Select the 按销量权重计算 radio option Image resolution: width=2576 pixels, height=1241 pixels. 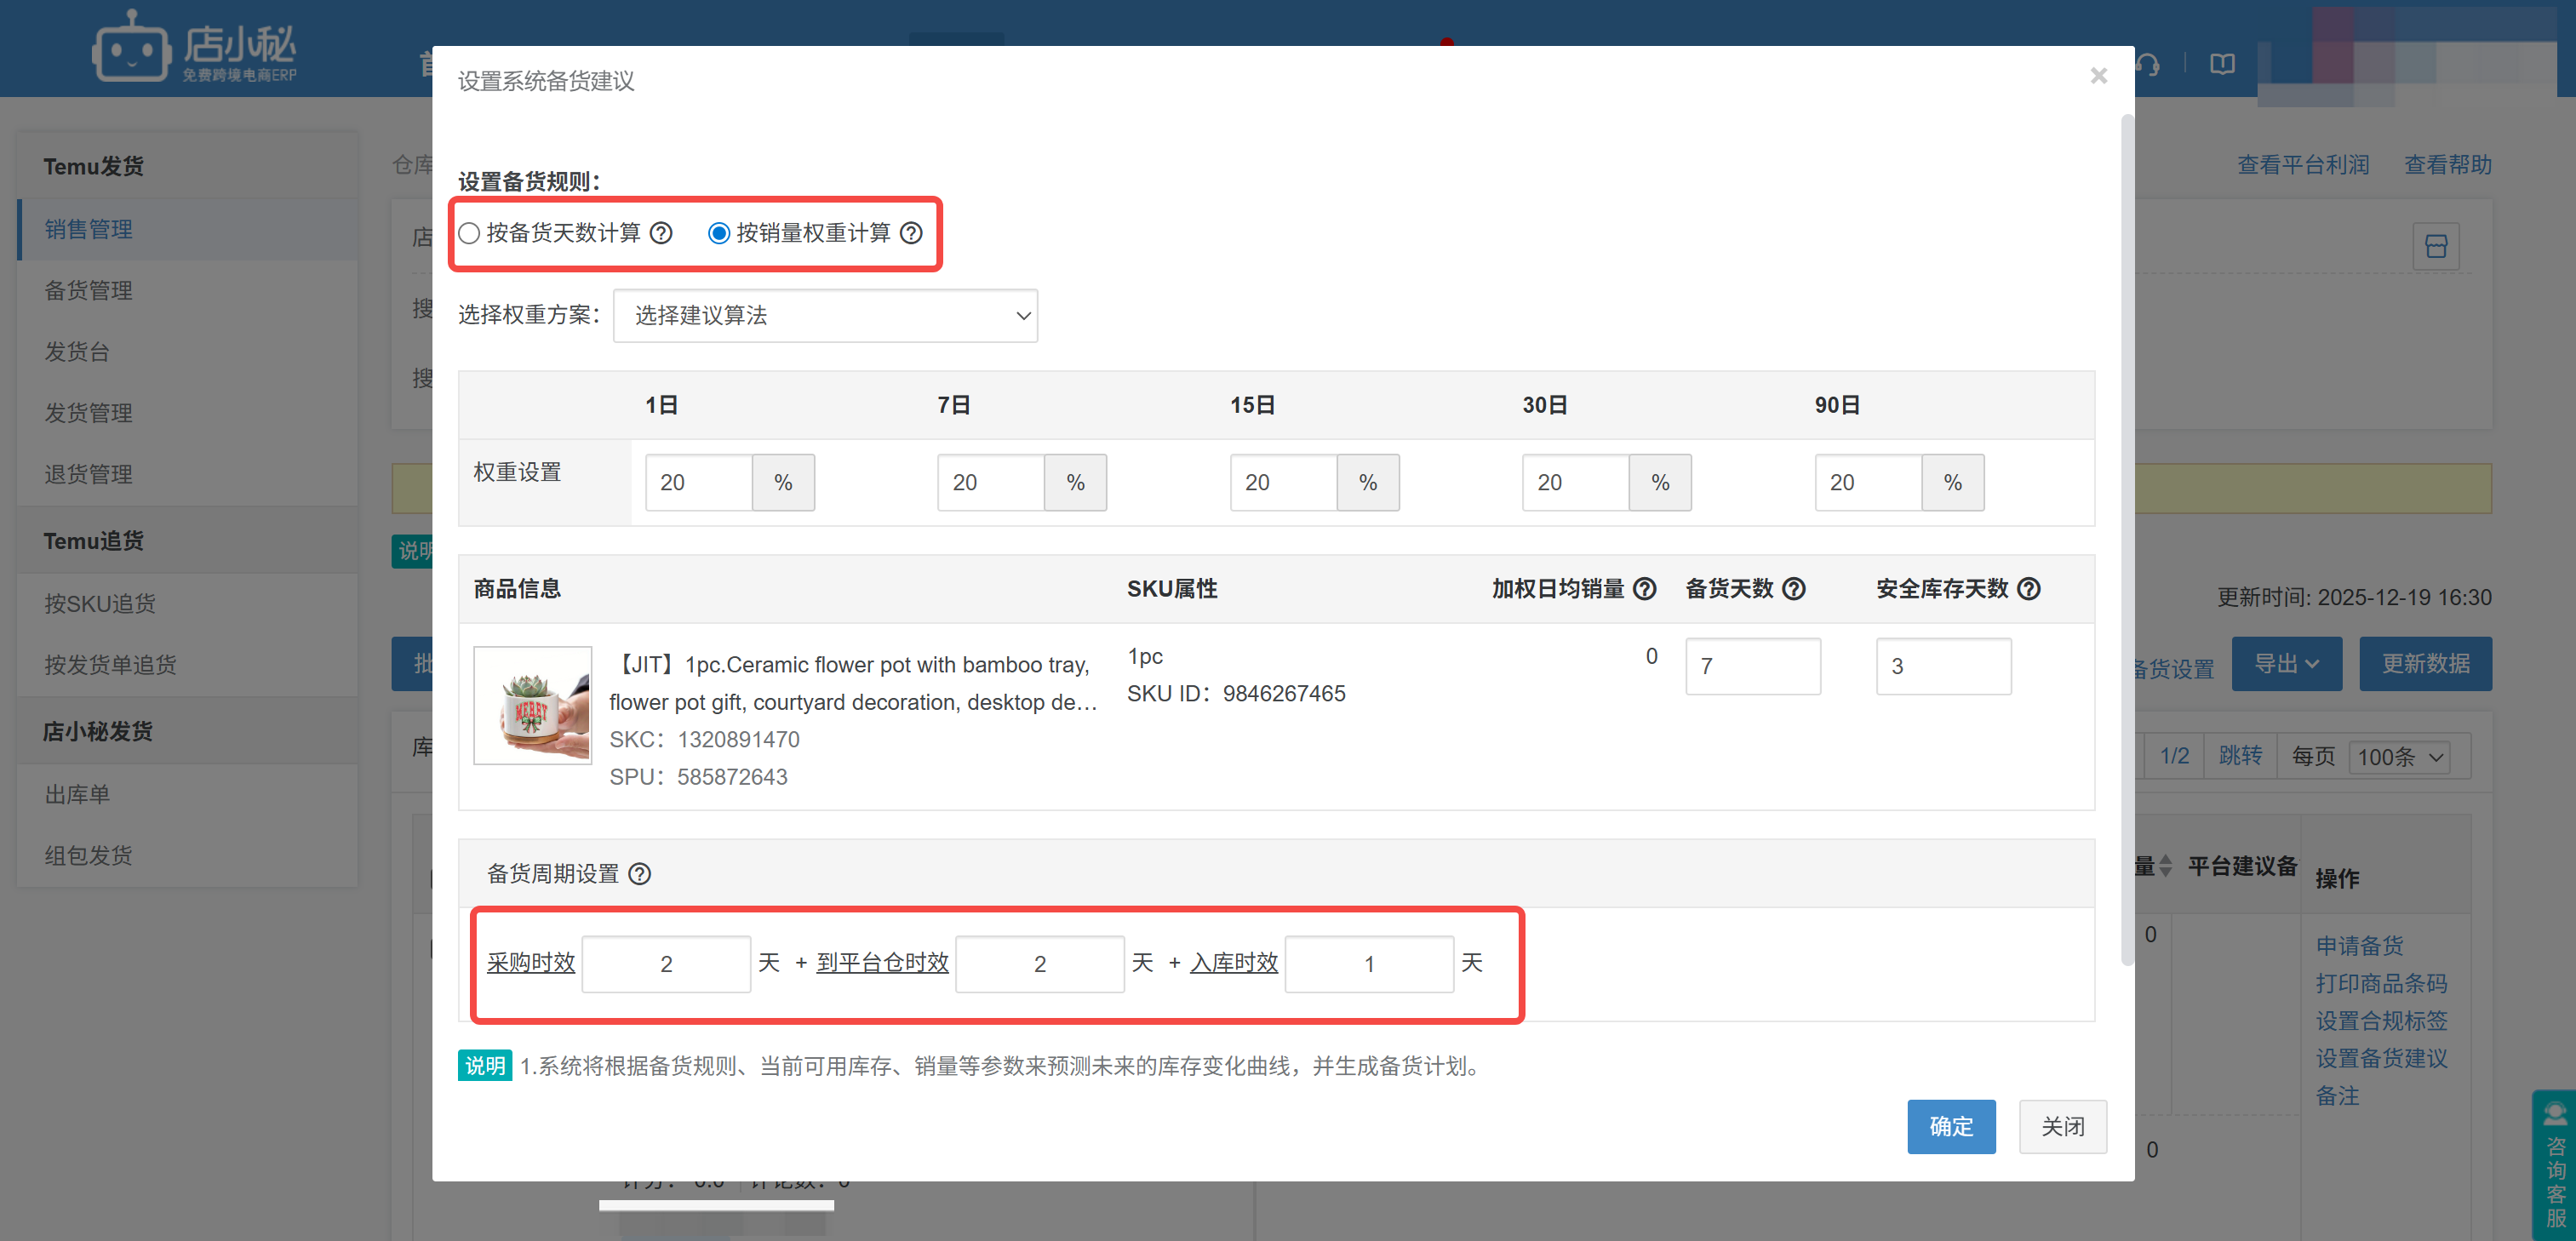point(719,233)
